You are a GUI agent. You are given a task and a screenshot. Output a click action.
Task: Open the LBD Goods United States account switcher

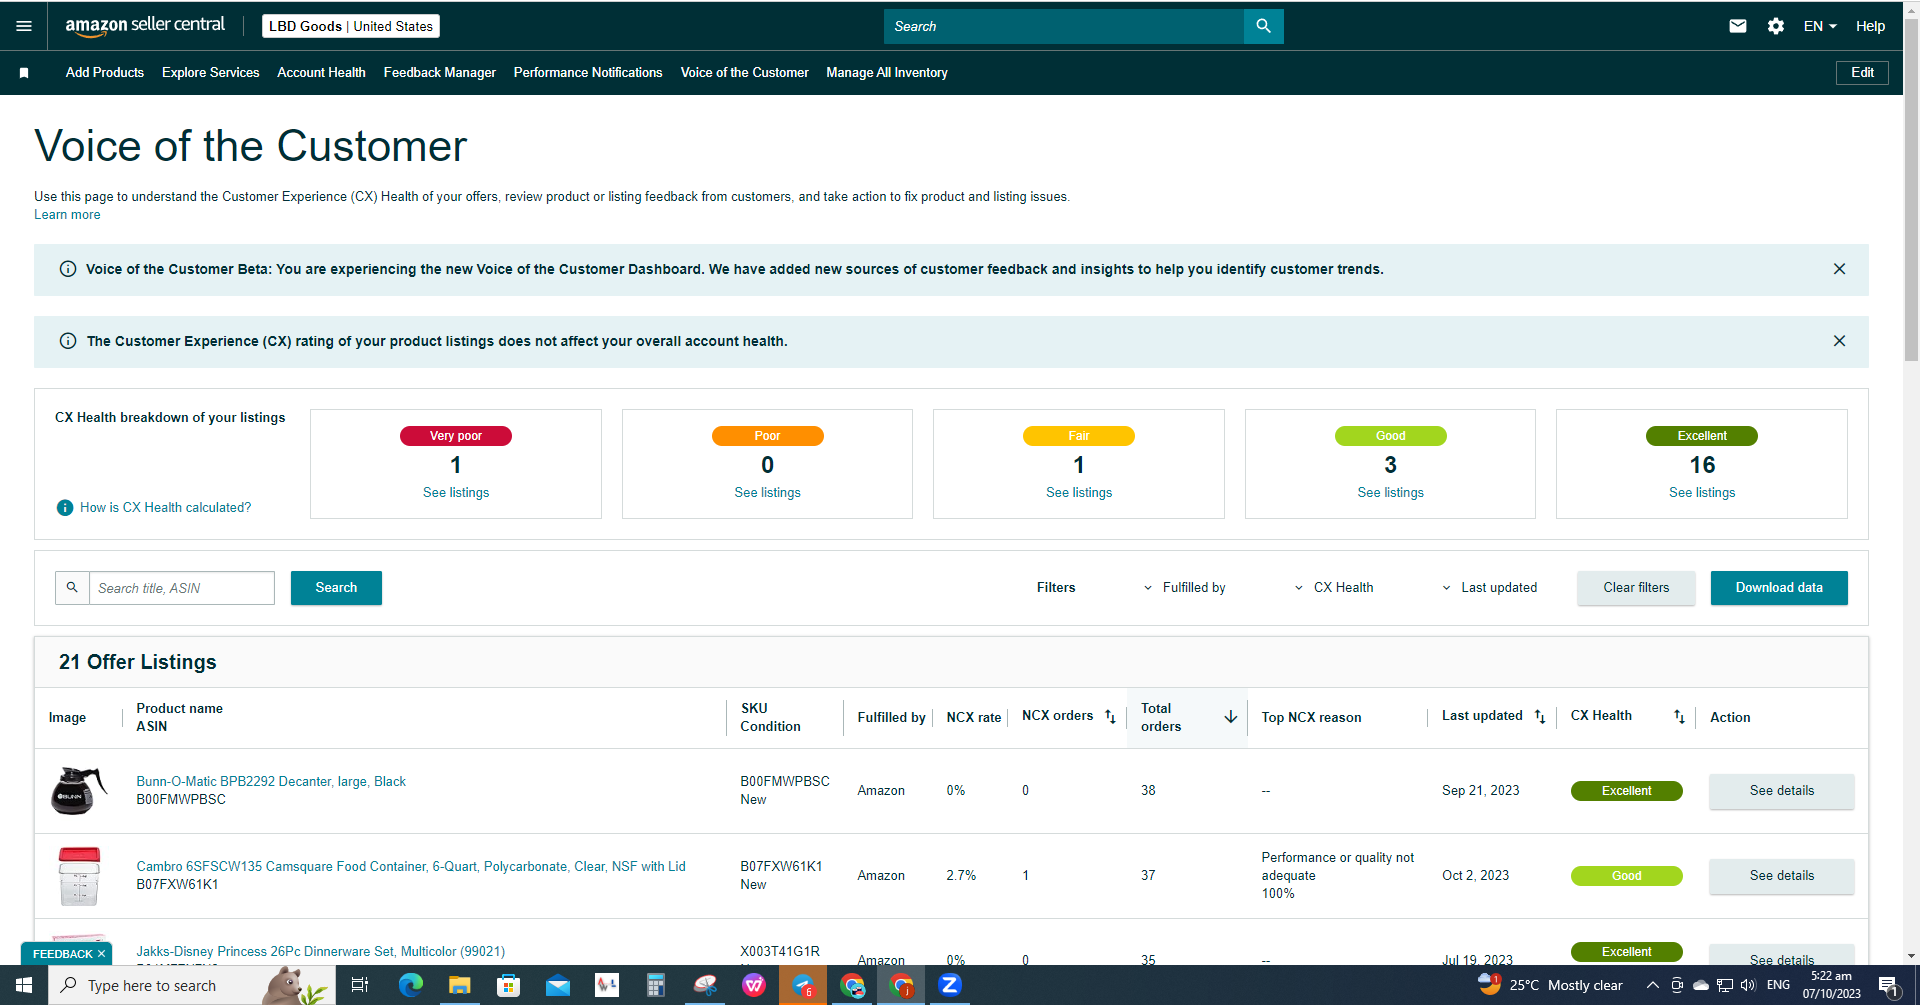coord(351,26)
